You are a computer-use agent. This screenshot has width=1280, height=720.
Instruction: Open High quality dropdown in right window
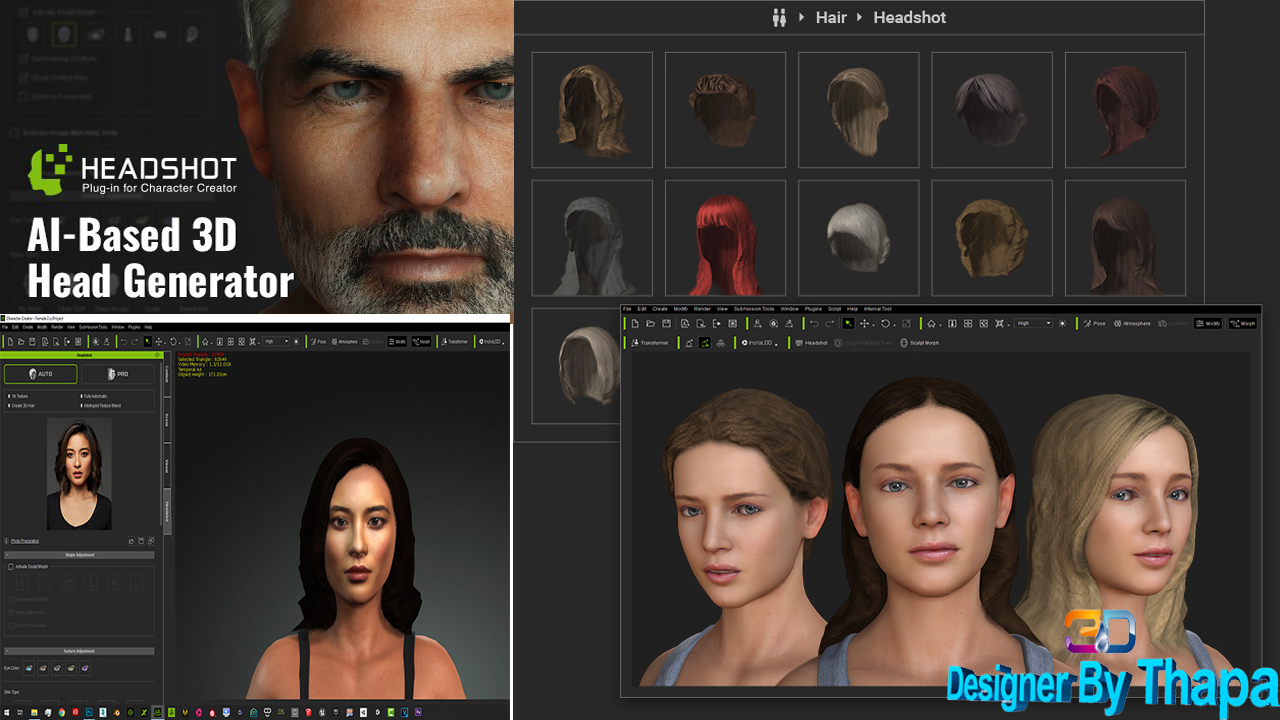(x=1034, y=323)
